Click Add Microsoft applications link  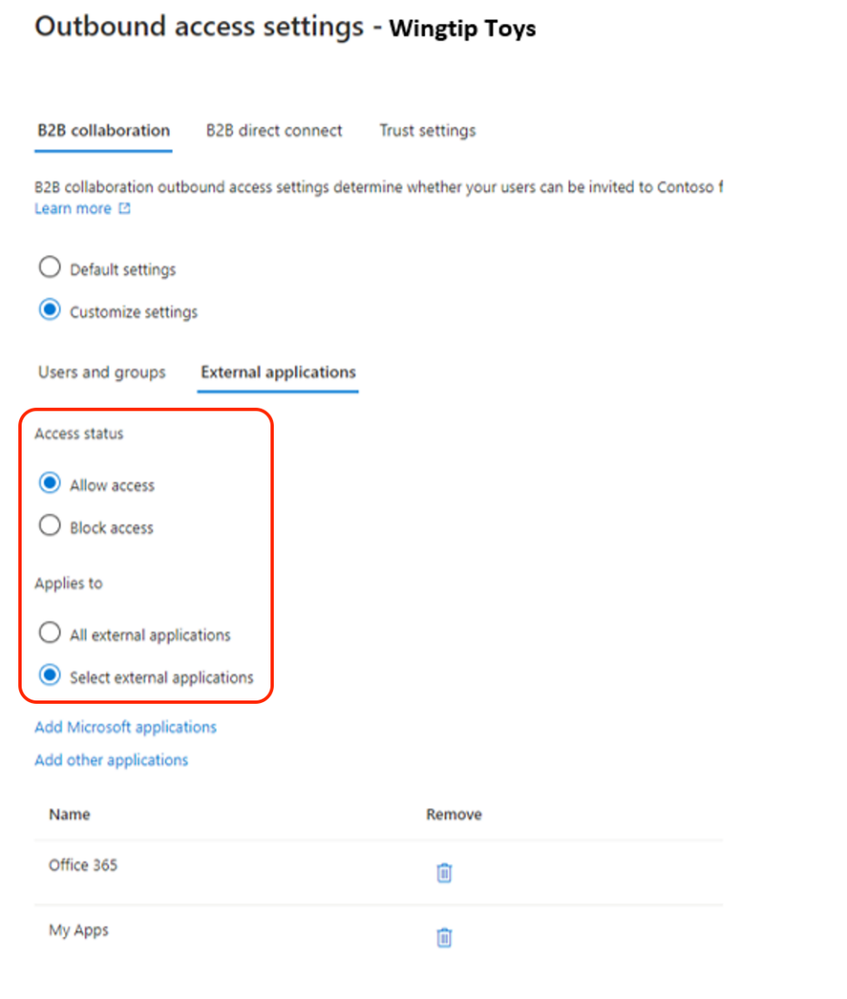coord(126,727)
